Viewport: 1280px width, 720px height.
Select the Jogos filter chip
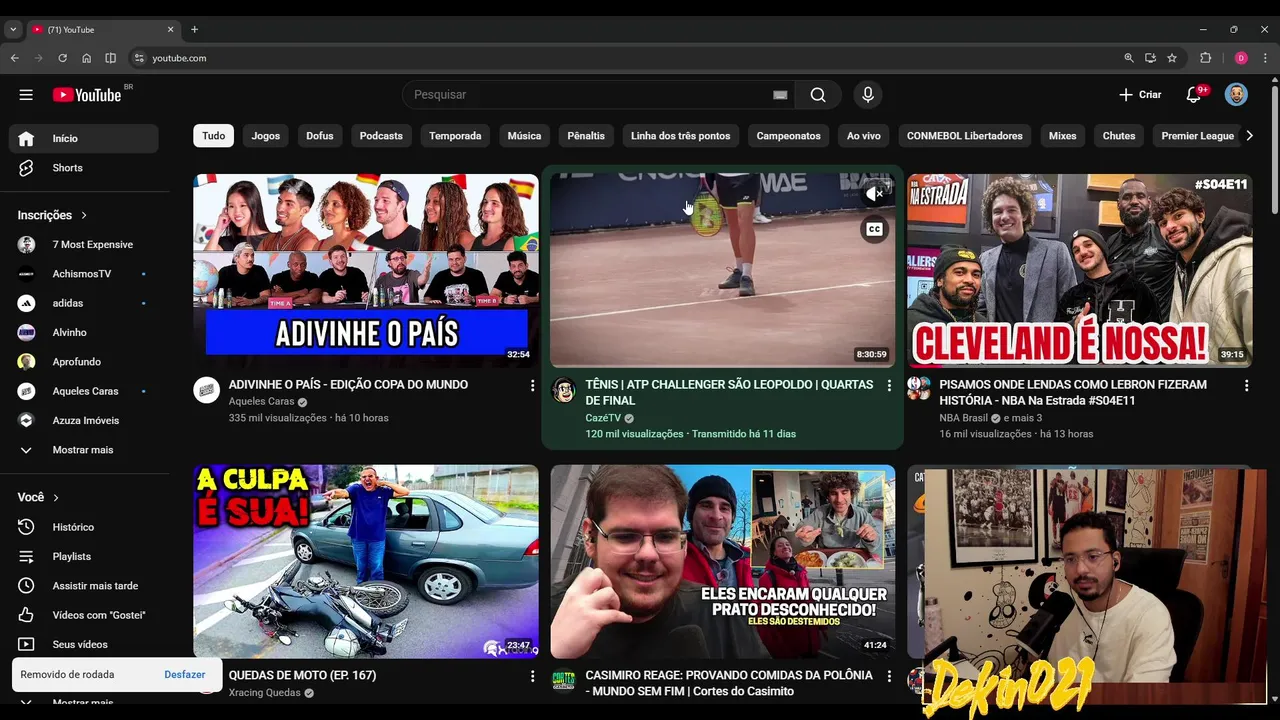click(x=266, y=136)
